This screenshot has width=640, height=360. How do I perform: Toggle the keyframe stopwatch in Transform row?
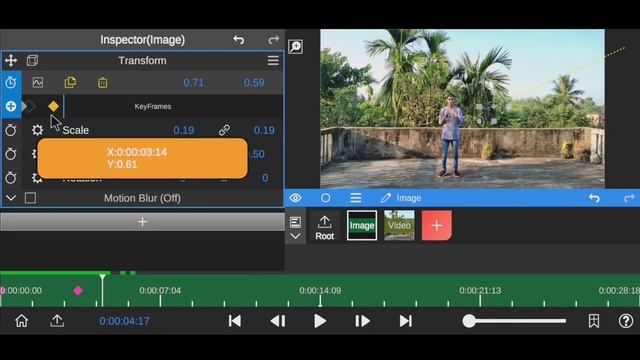click(11, 82)
